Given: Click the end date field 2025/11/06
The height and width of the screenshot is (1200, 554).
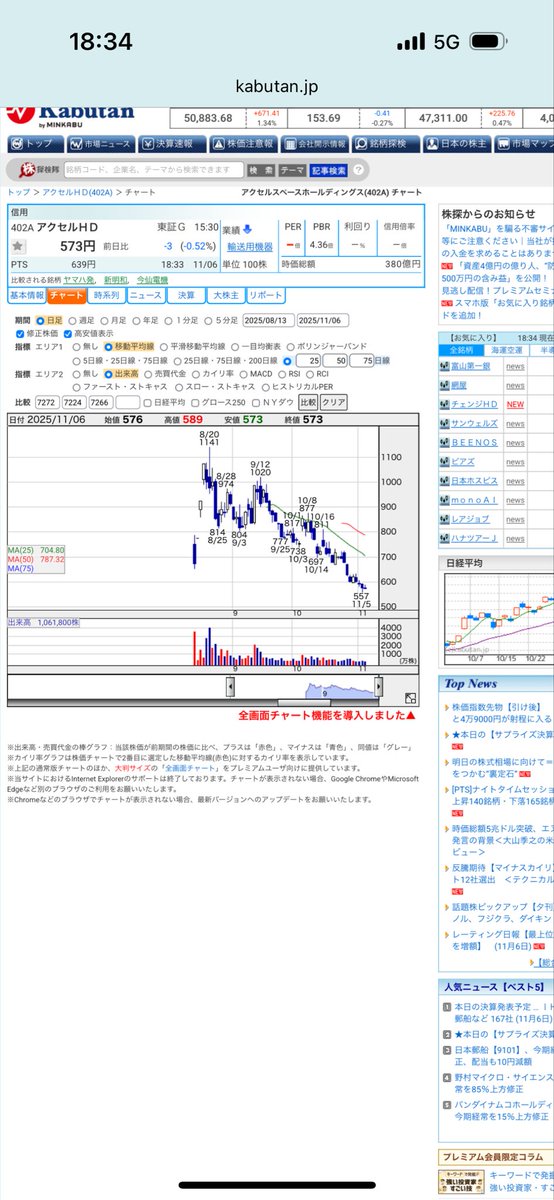Looking at the screenshot, I should tap(321, 319).
